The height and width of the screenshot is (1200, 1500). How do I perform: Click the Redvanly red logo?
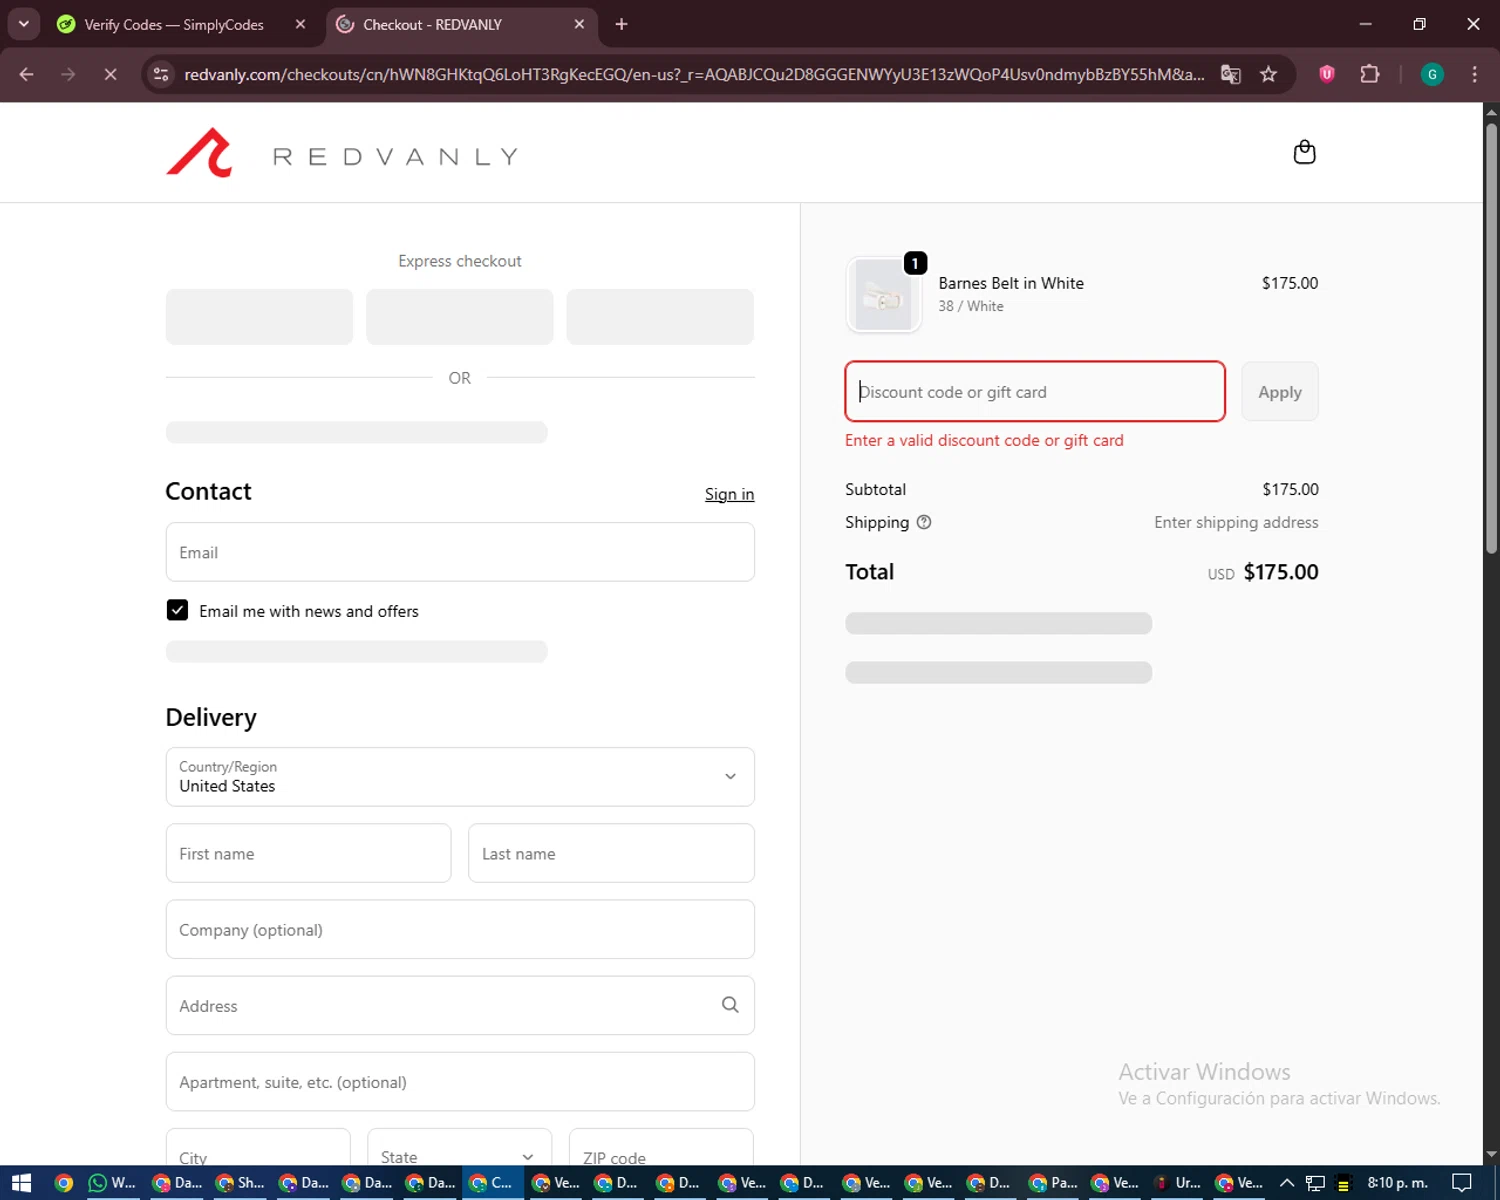pos(199,153)
